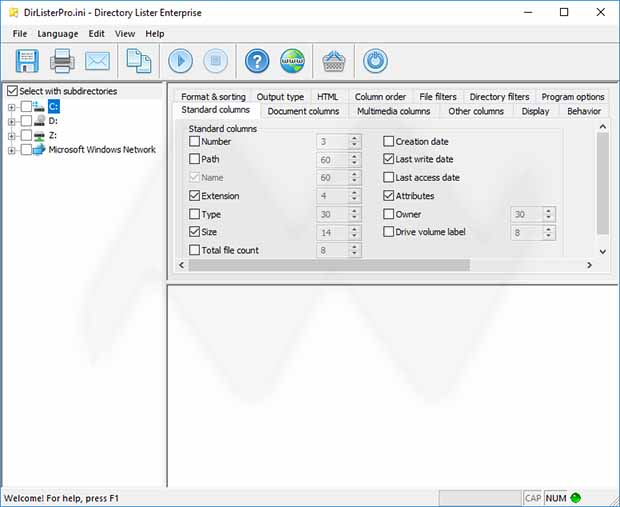This screenshot has height=507, width=620.
Task: Uncheck the Attributes checkbox
Action: (389, 196)
